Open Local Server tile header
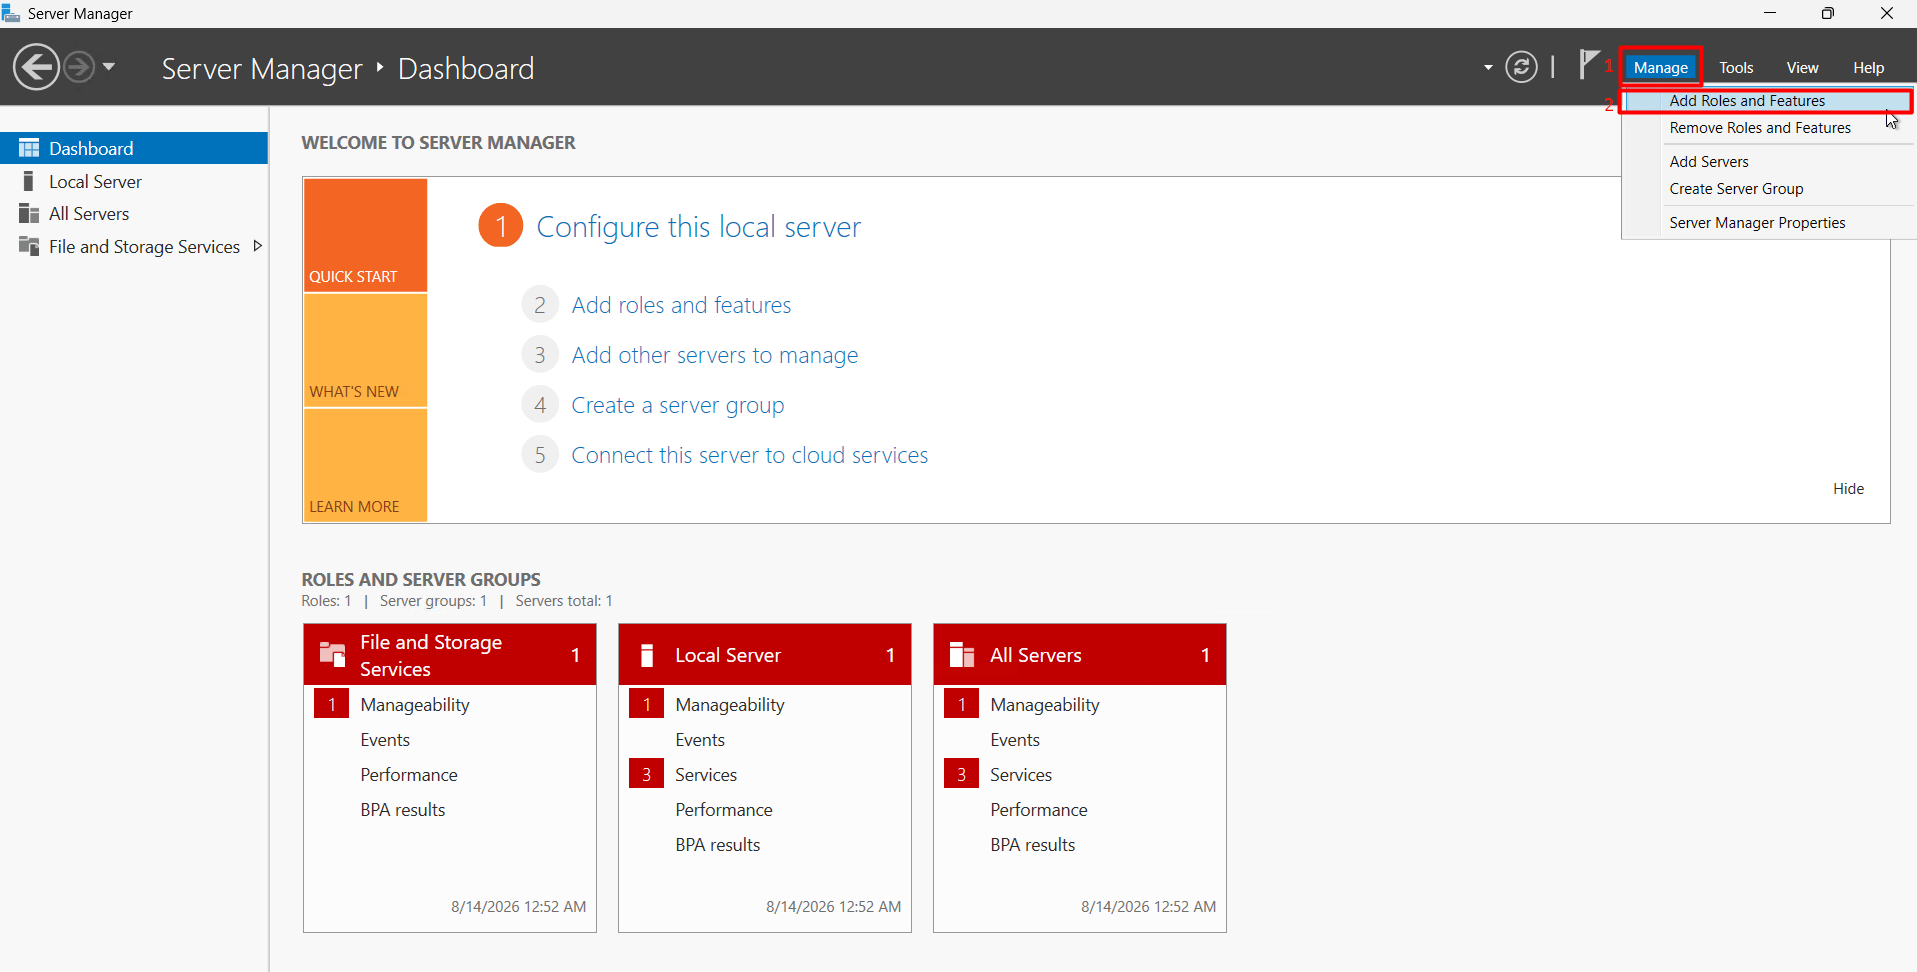This screenshot has height=972, width=1917. [765, 655]
